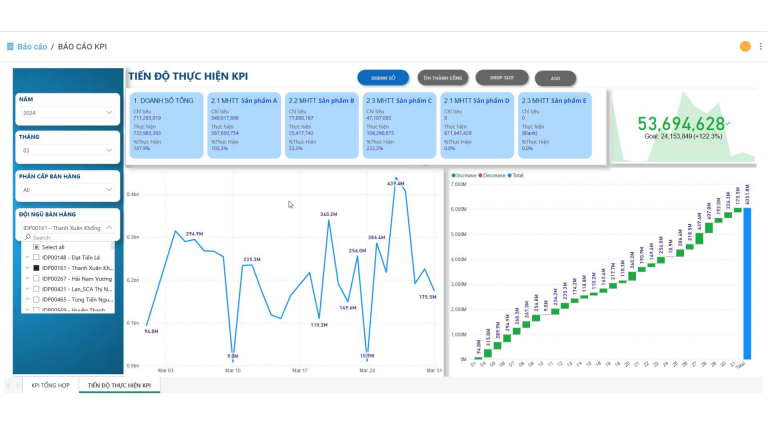This screenshot has height=432, width=768.
Task: Select the TIẾN ĐỘ THỰC HIỆN KPI tab
Action: point(118,385)
